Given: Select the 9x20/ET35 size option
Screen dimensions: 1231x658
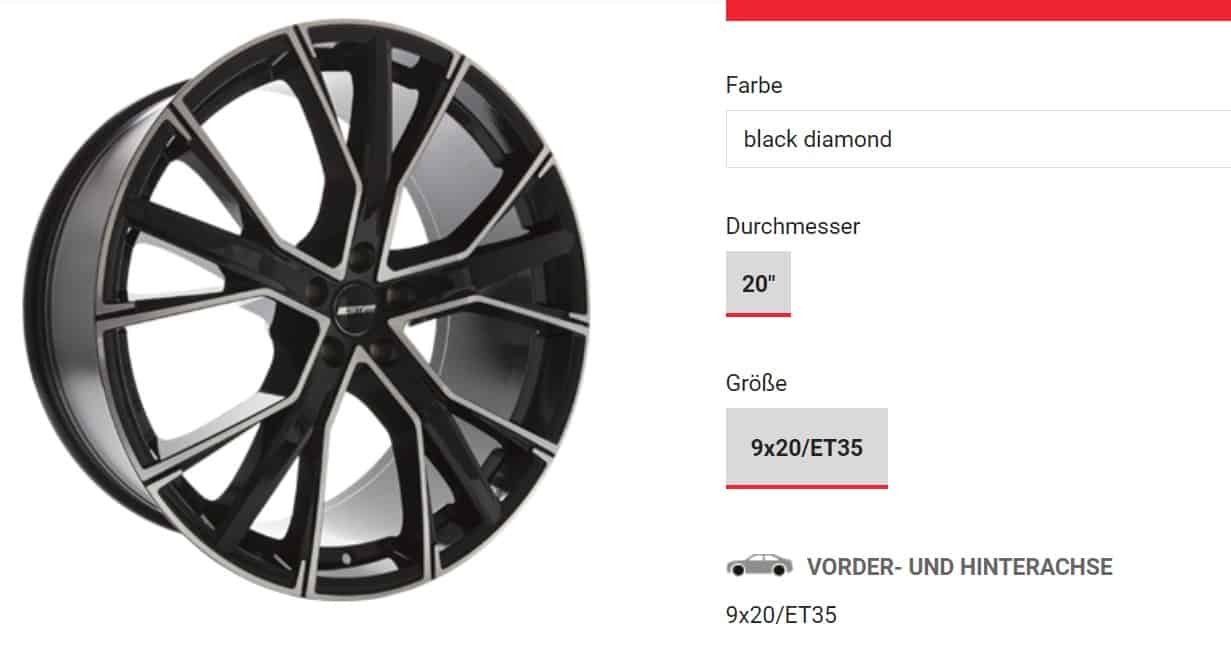Looking at the screenshot, I should pyautogui.click(x=807, y=448).
